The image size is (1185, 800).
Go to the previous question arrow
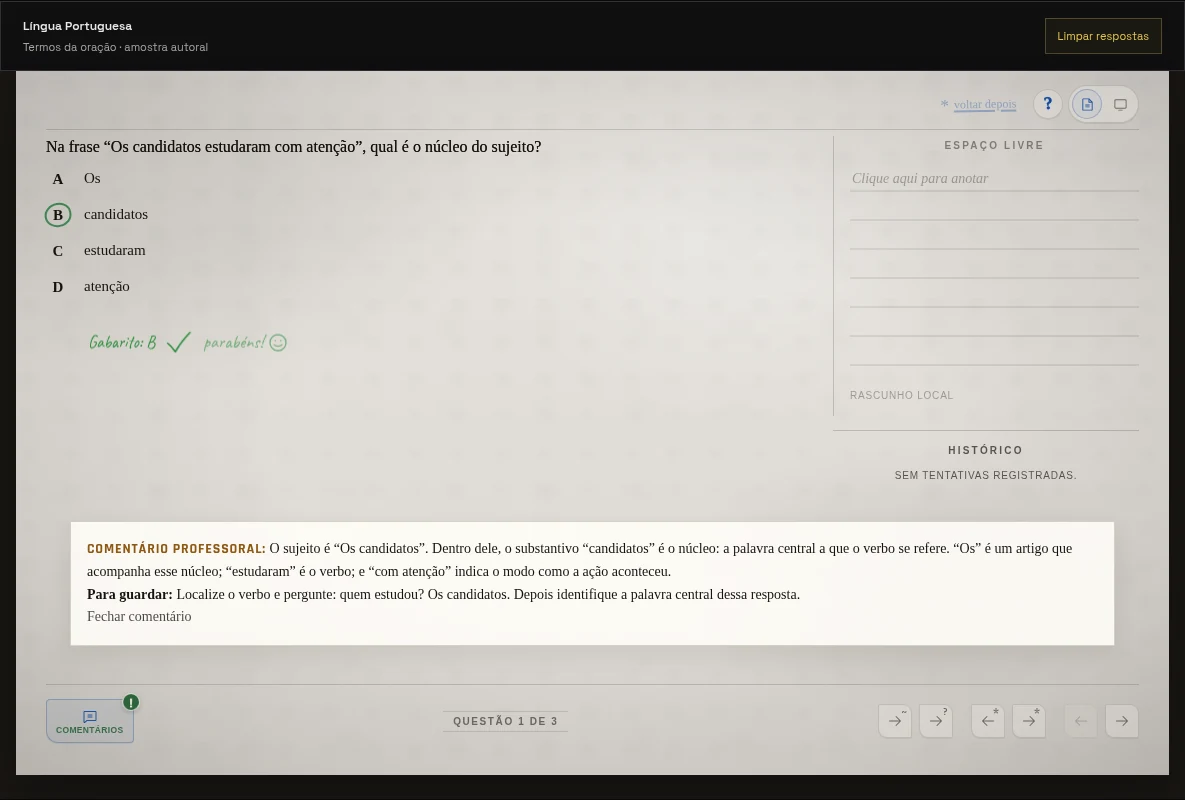(1081, 721)
